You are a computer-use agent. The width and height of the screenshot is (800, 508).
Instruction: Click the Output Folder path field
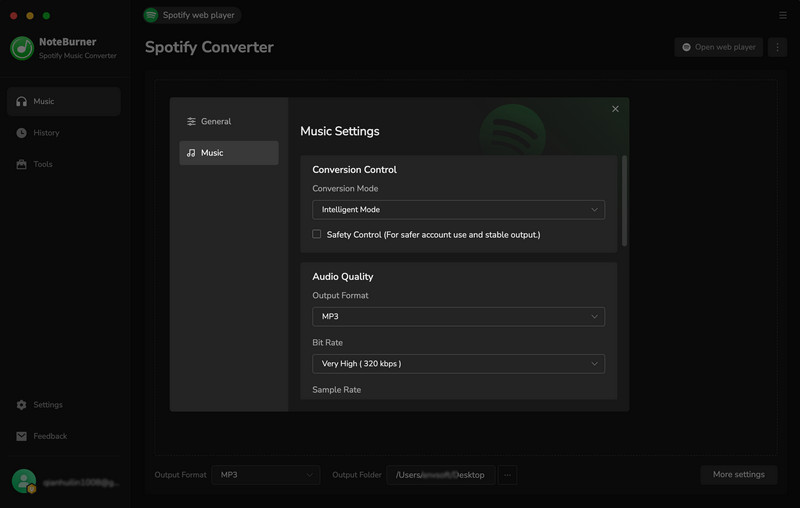pos(441,475)
